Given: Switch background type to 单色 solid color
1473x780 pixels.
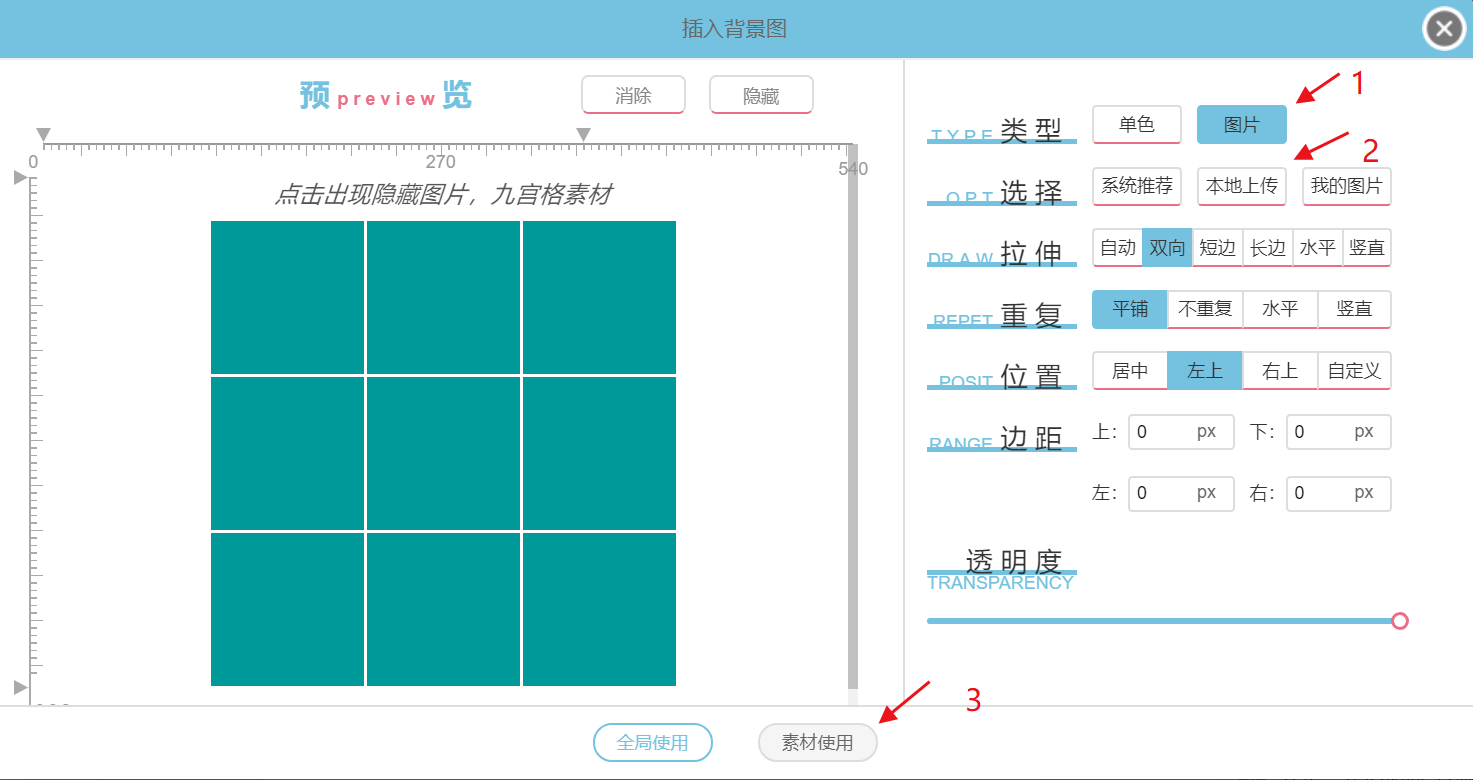Looking at the screenshot, I should point(1136,124).
